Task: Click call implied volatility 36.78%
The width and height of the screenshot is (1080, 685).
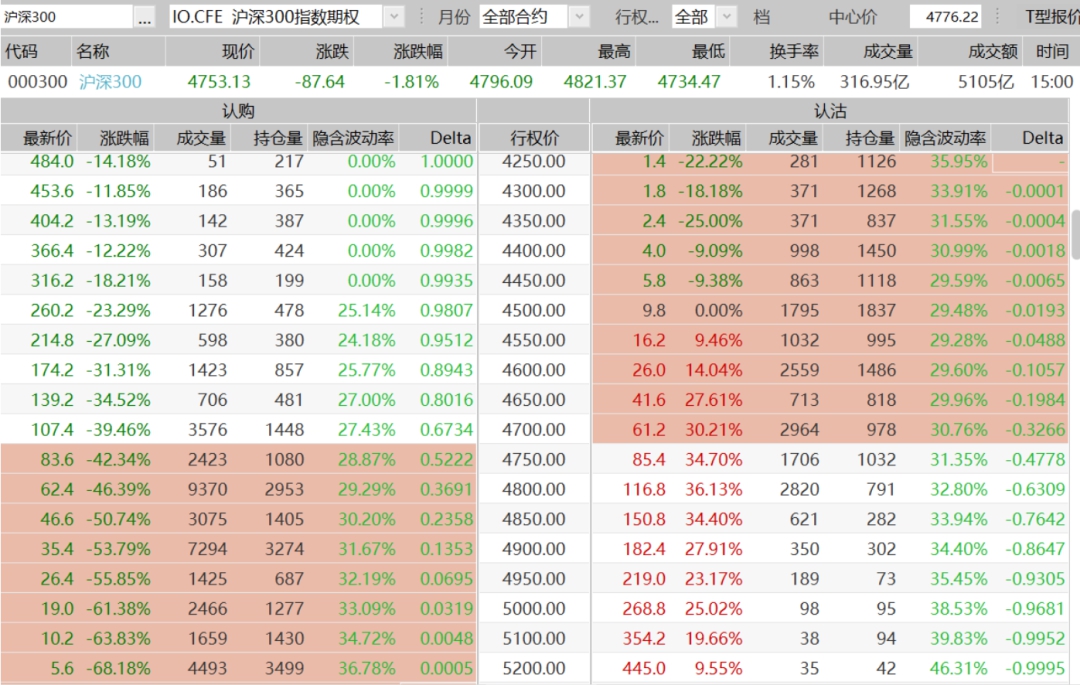Action: 366,668
